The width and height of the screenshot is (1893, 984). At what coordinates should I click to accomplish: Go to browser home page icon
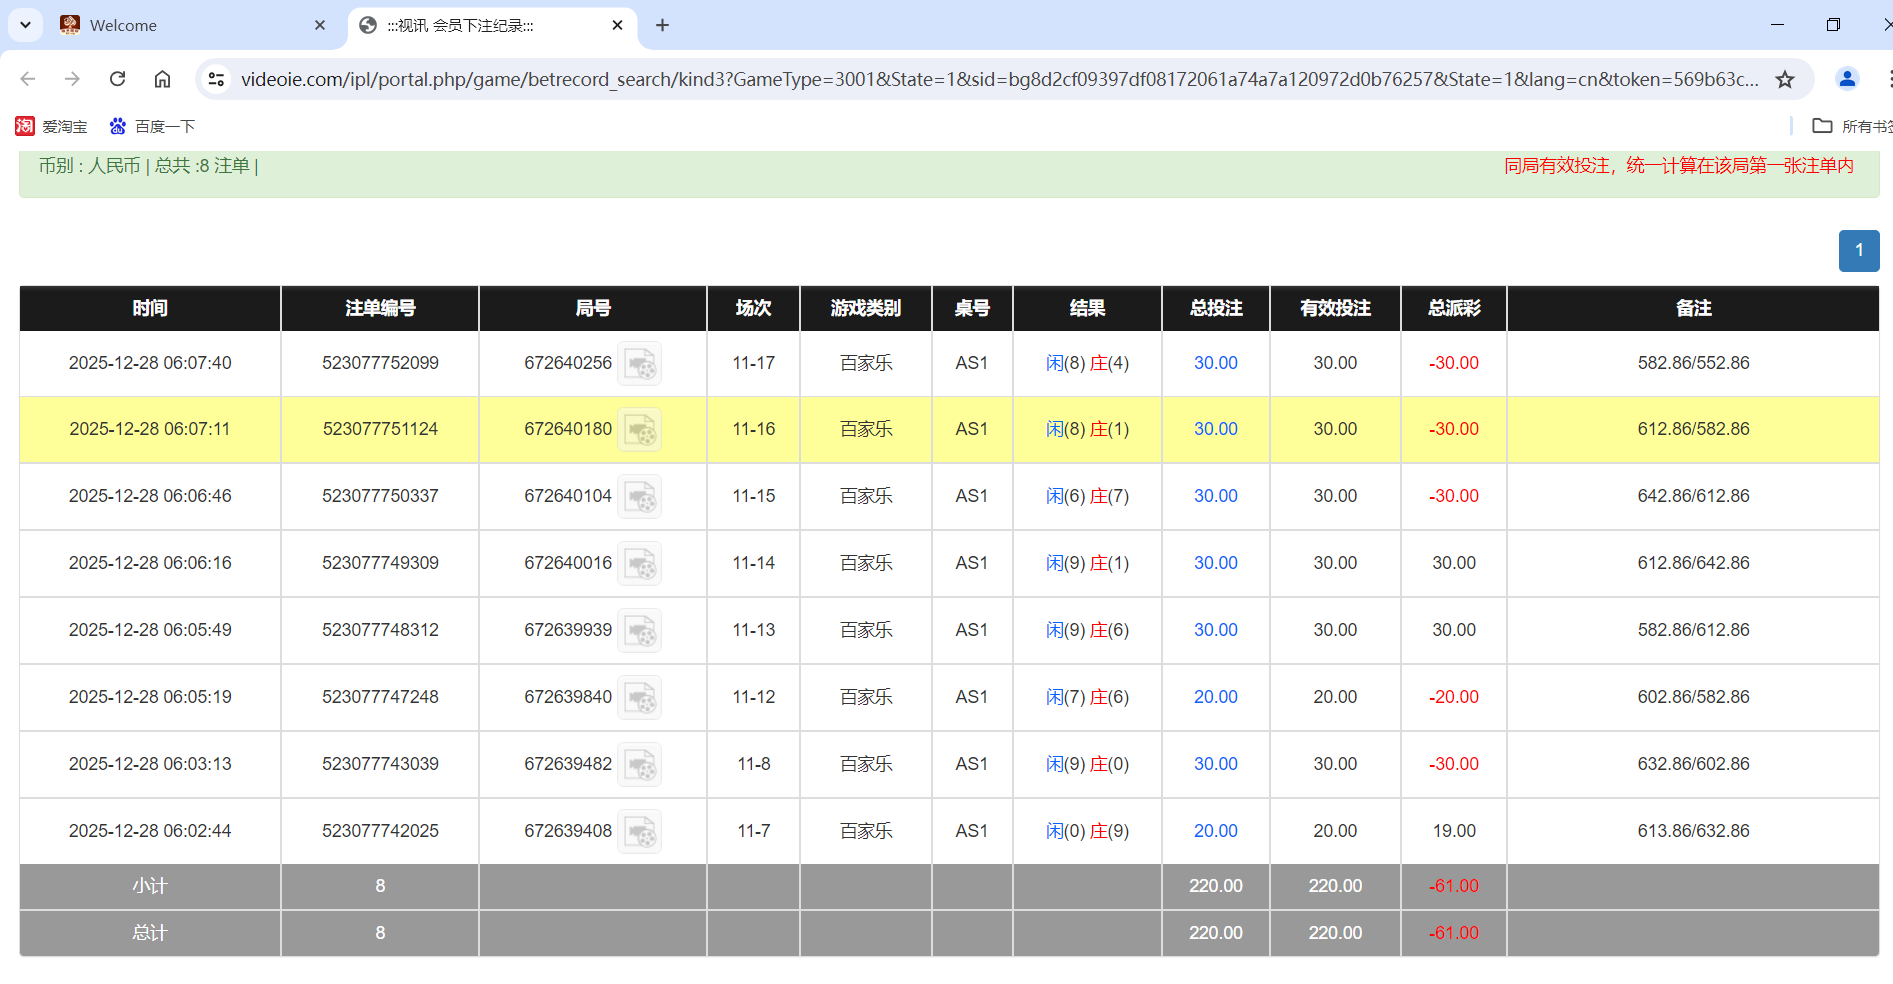click(x=162, y=79)
